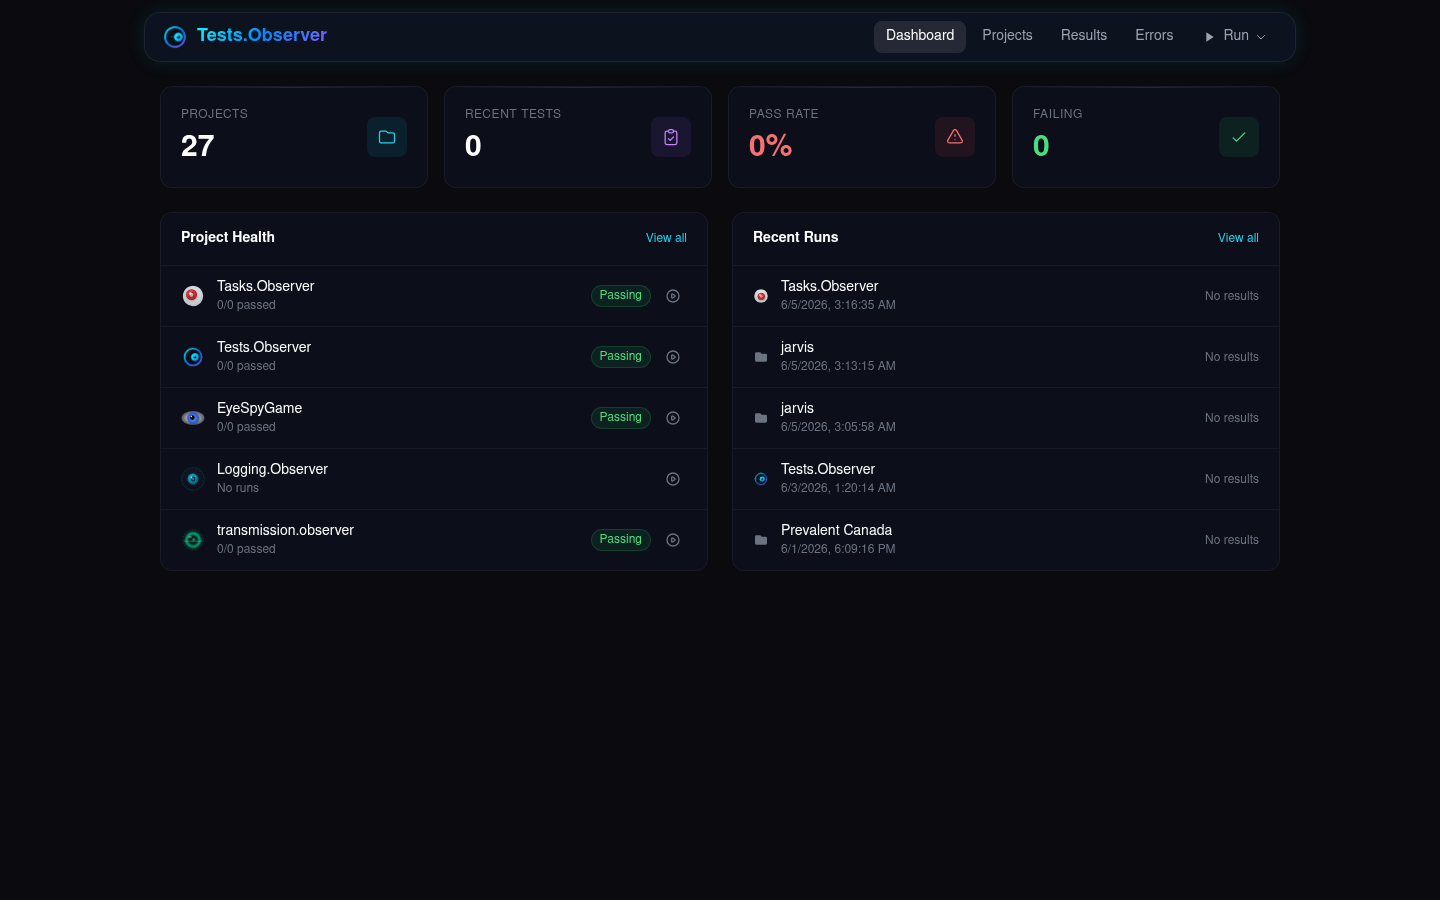This screenshot has width=1440, height=900.
Task: Click the Project Health panel heading
Action: click(x=228, y=237)
